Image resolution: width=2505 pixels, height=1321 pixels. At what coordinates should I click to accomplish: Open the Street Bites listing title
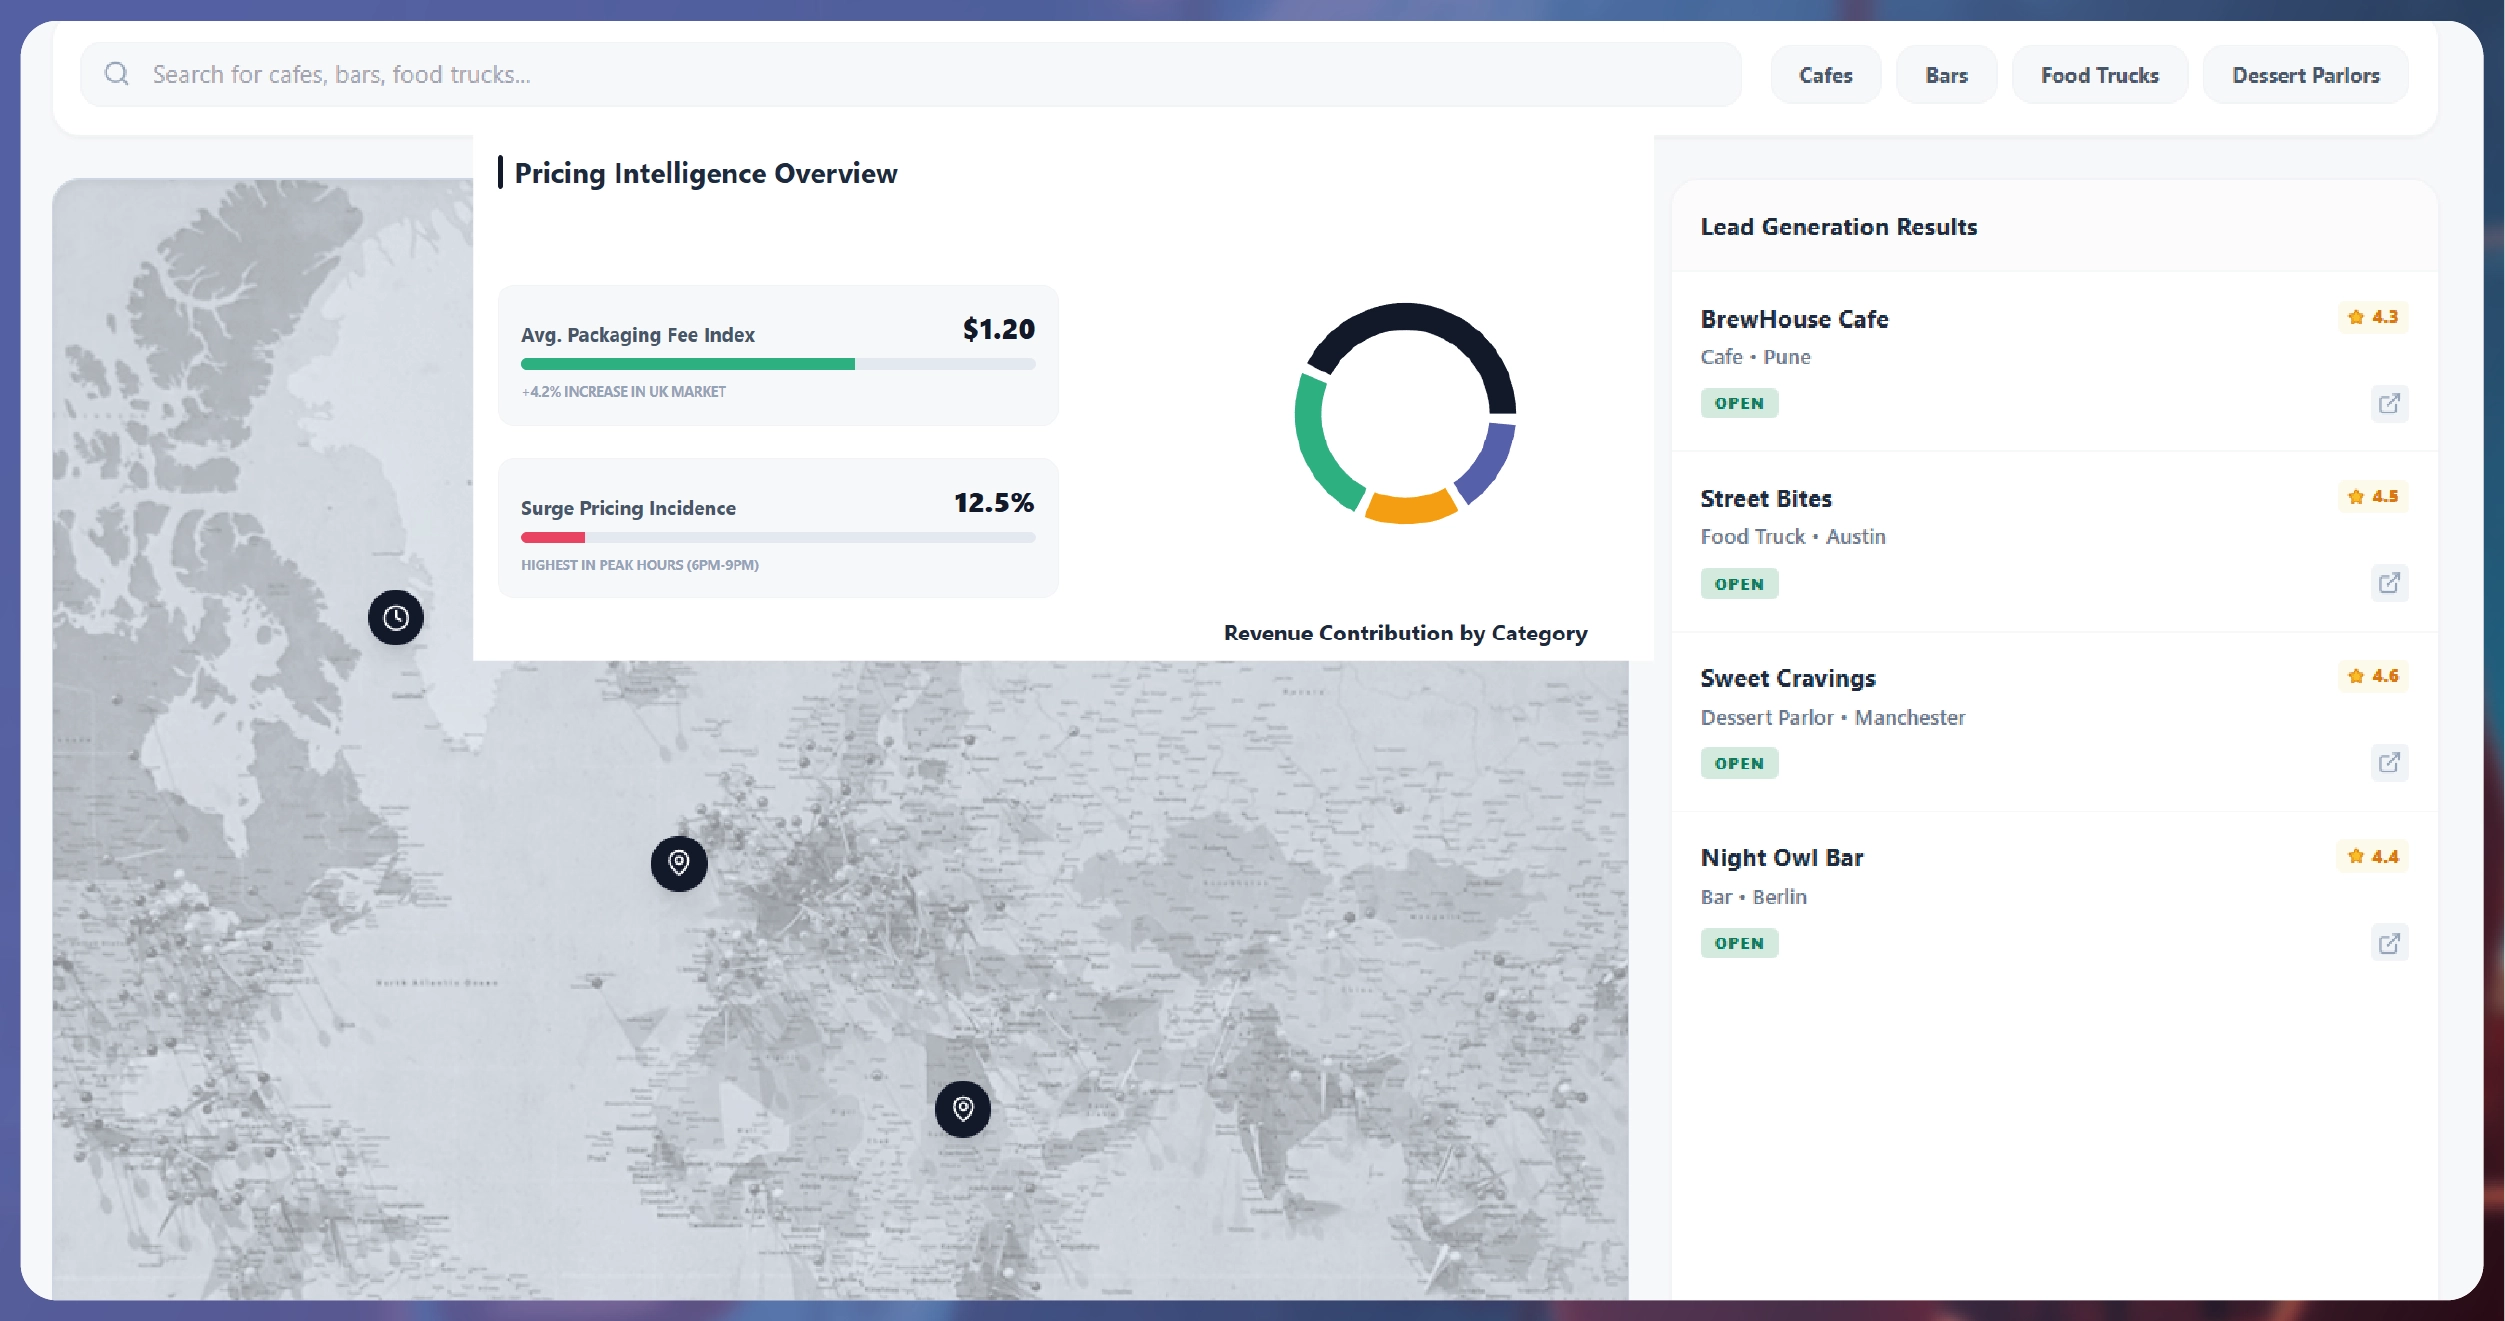[x=1765, y=499]
